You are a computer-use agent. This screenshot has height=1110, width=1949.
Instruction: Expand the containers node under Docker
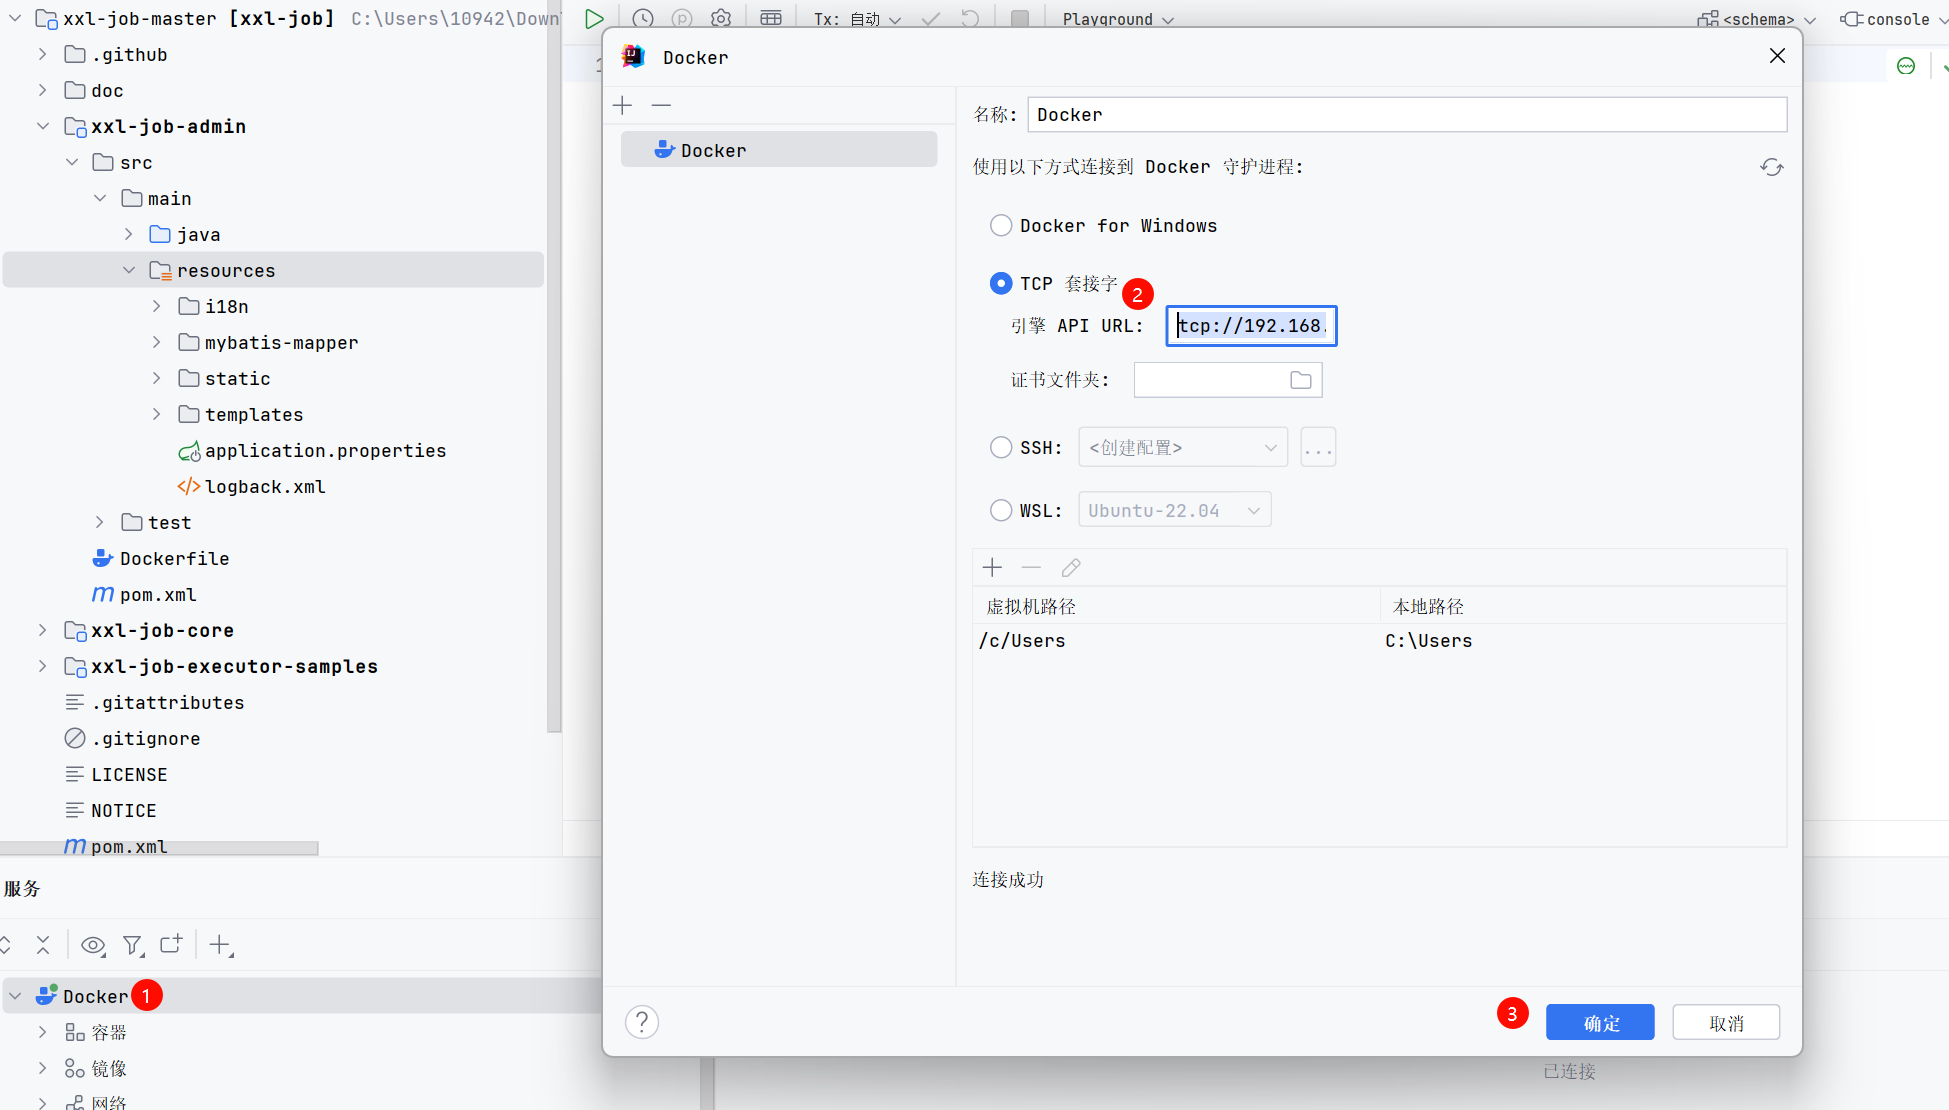(x=42, y=1032)
